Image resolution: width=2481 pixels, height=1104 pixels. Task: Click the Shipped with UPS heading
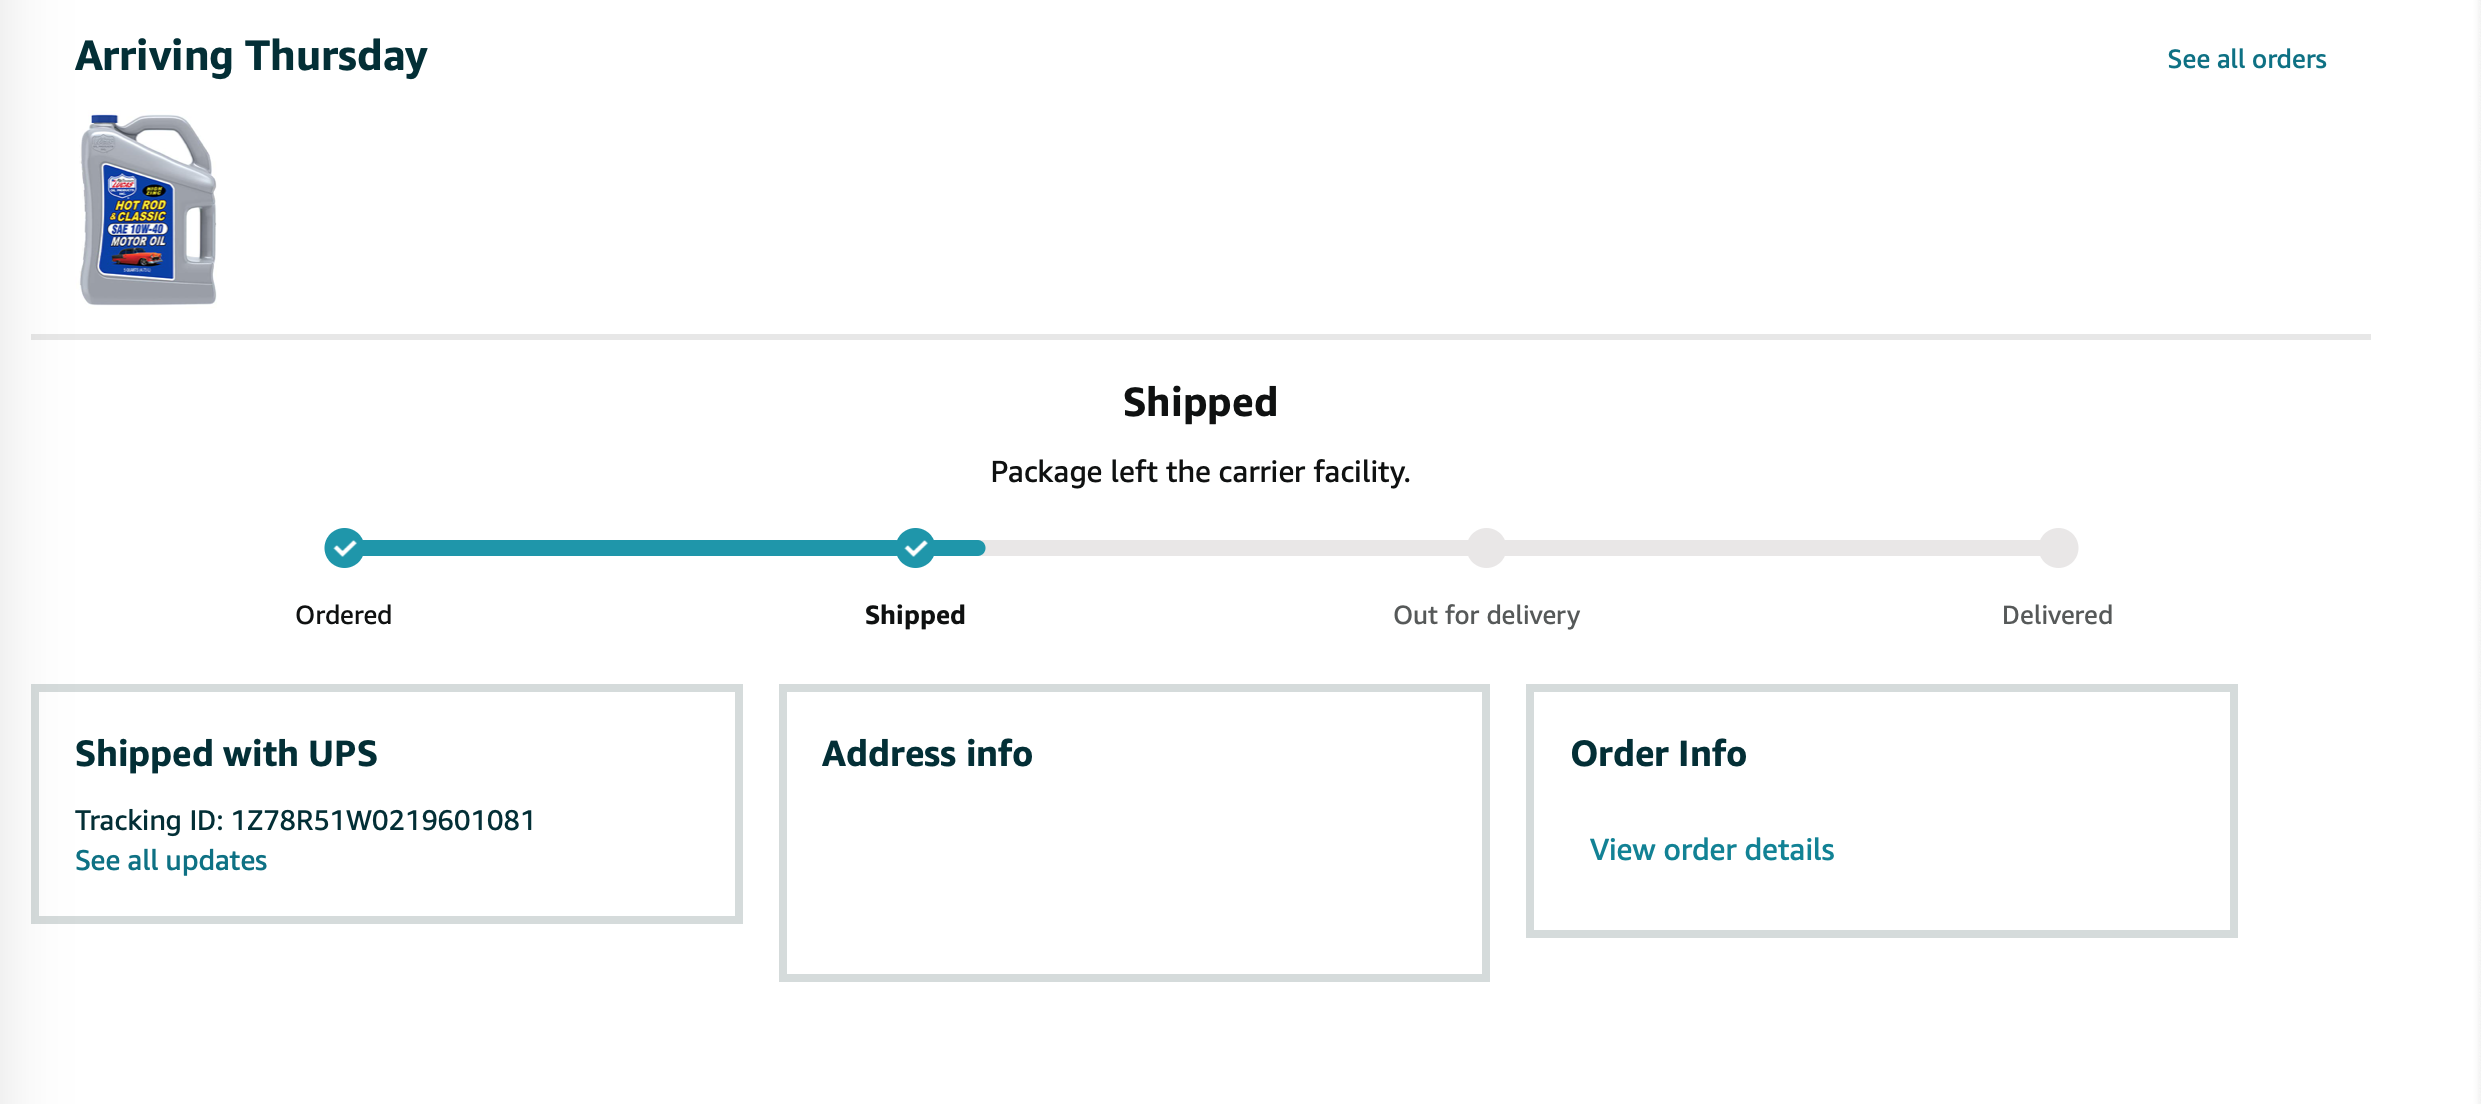point(226,753)
